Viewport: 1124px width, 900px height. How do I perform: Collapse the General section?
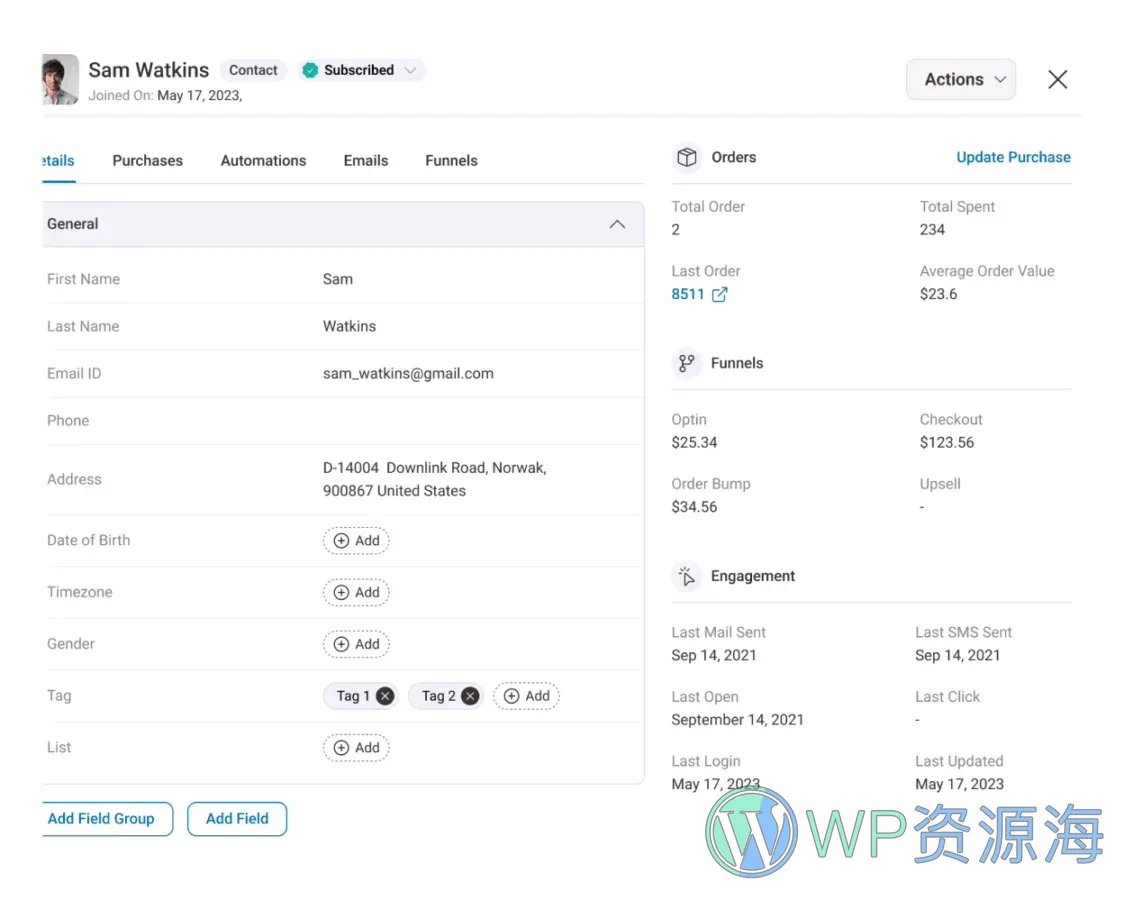[x=617, y=224]
